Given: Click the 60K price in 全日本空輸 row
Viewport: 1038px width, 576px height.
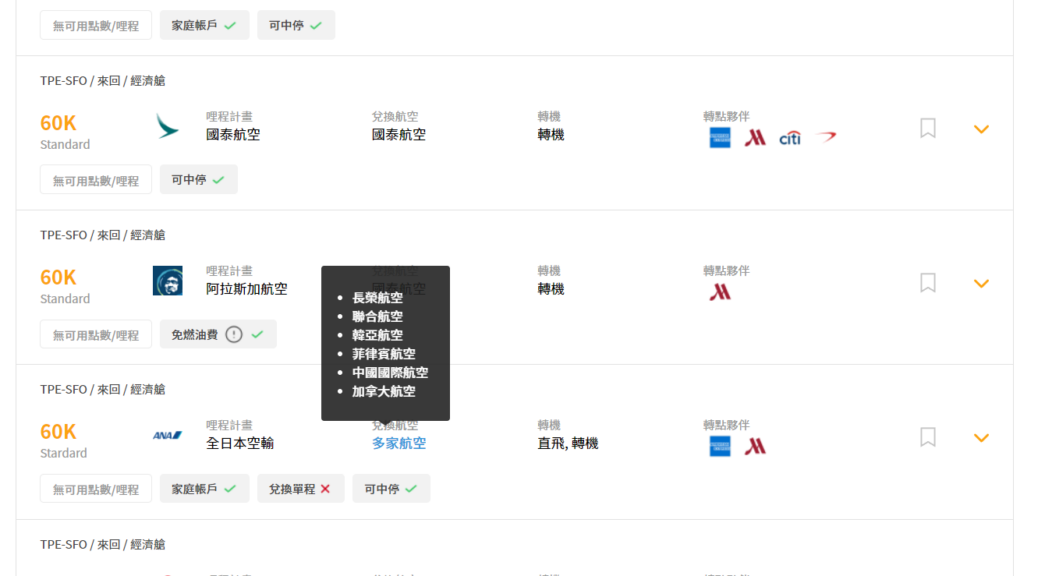Looking at the screenshot, I should click(x=58, y=432).
